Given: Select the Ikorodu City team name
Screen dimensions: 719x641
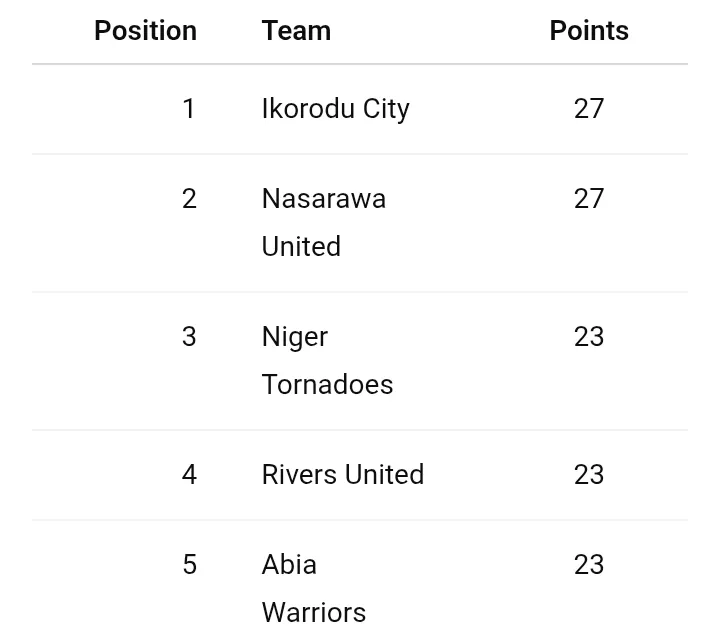Looking at the screenshot, I should point(335,109).
